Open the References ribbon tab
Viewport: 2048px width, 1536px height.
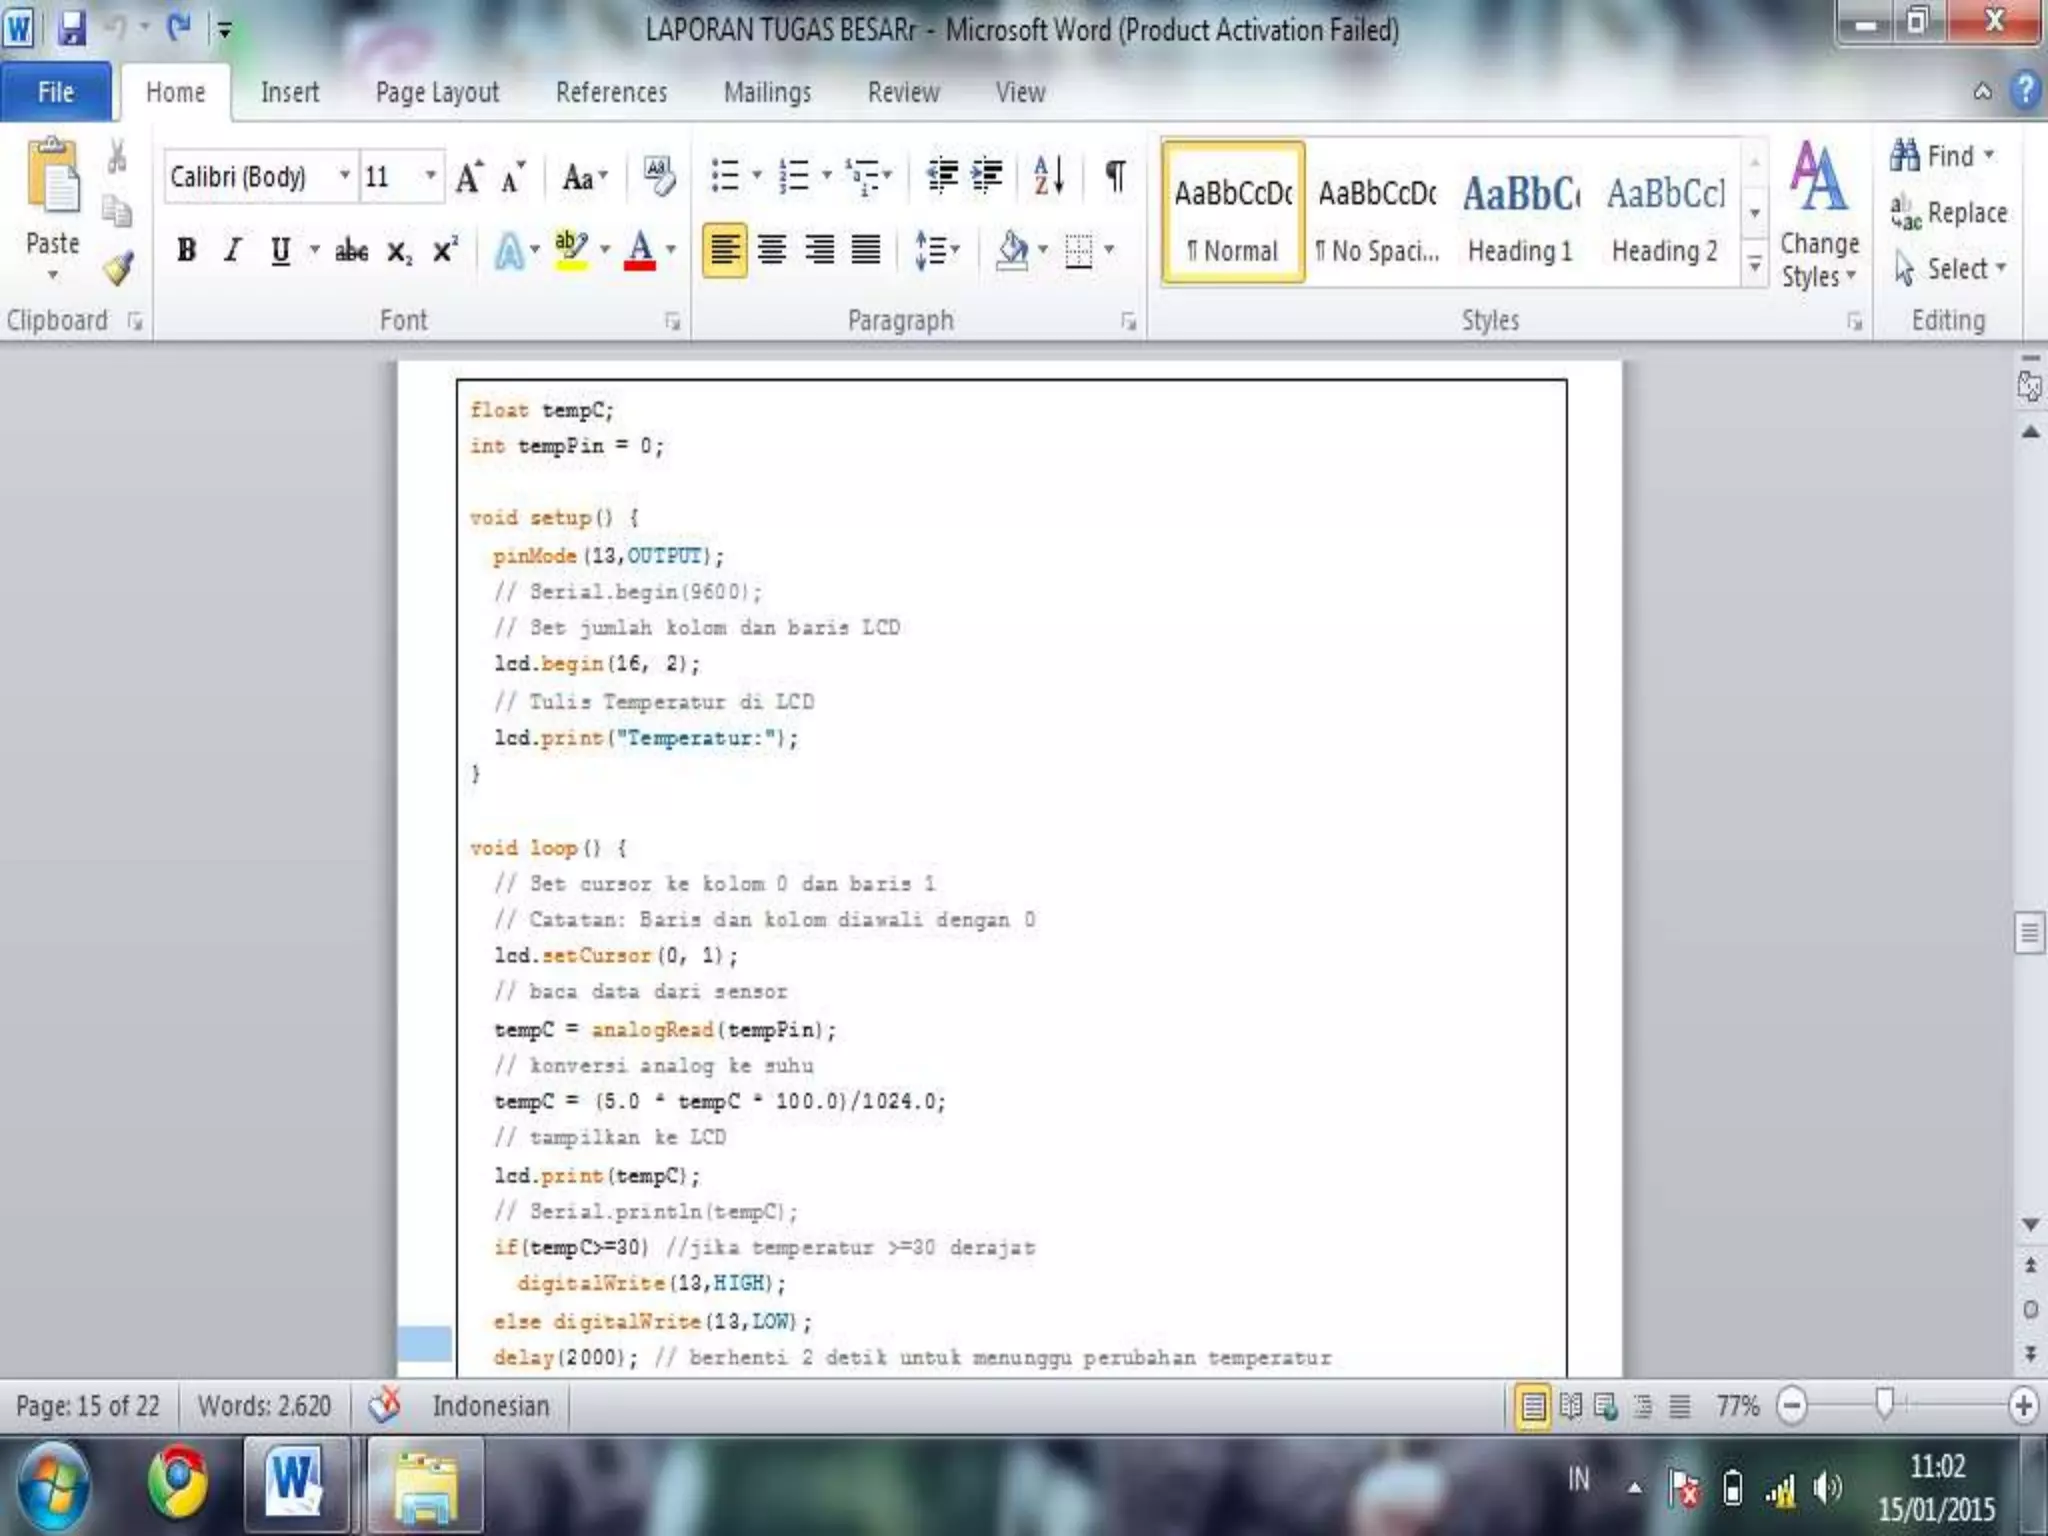pyautogui.click(x=611, y=93)
